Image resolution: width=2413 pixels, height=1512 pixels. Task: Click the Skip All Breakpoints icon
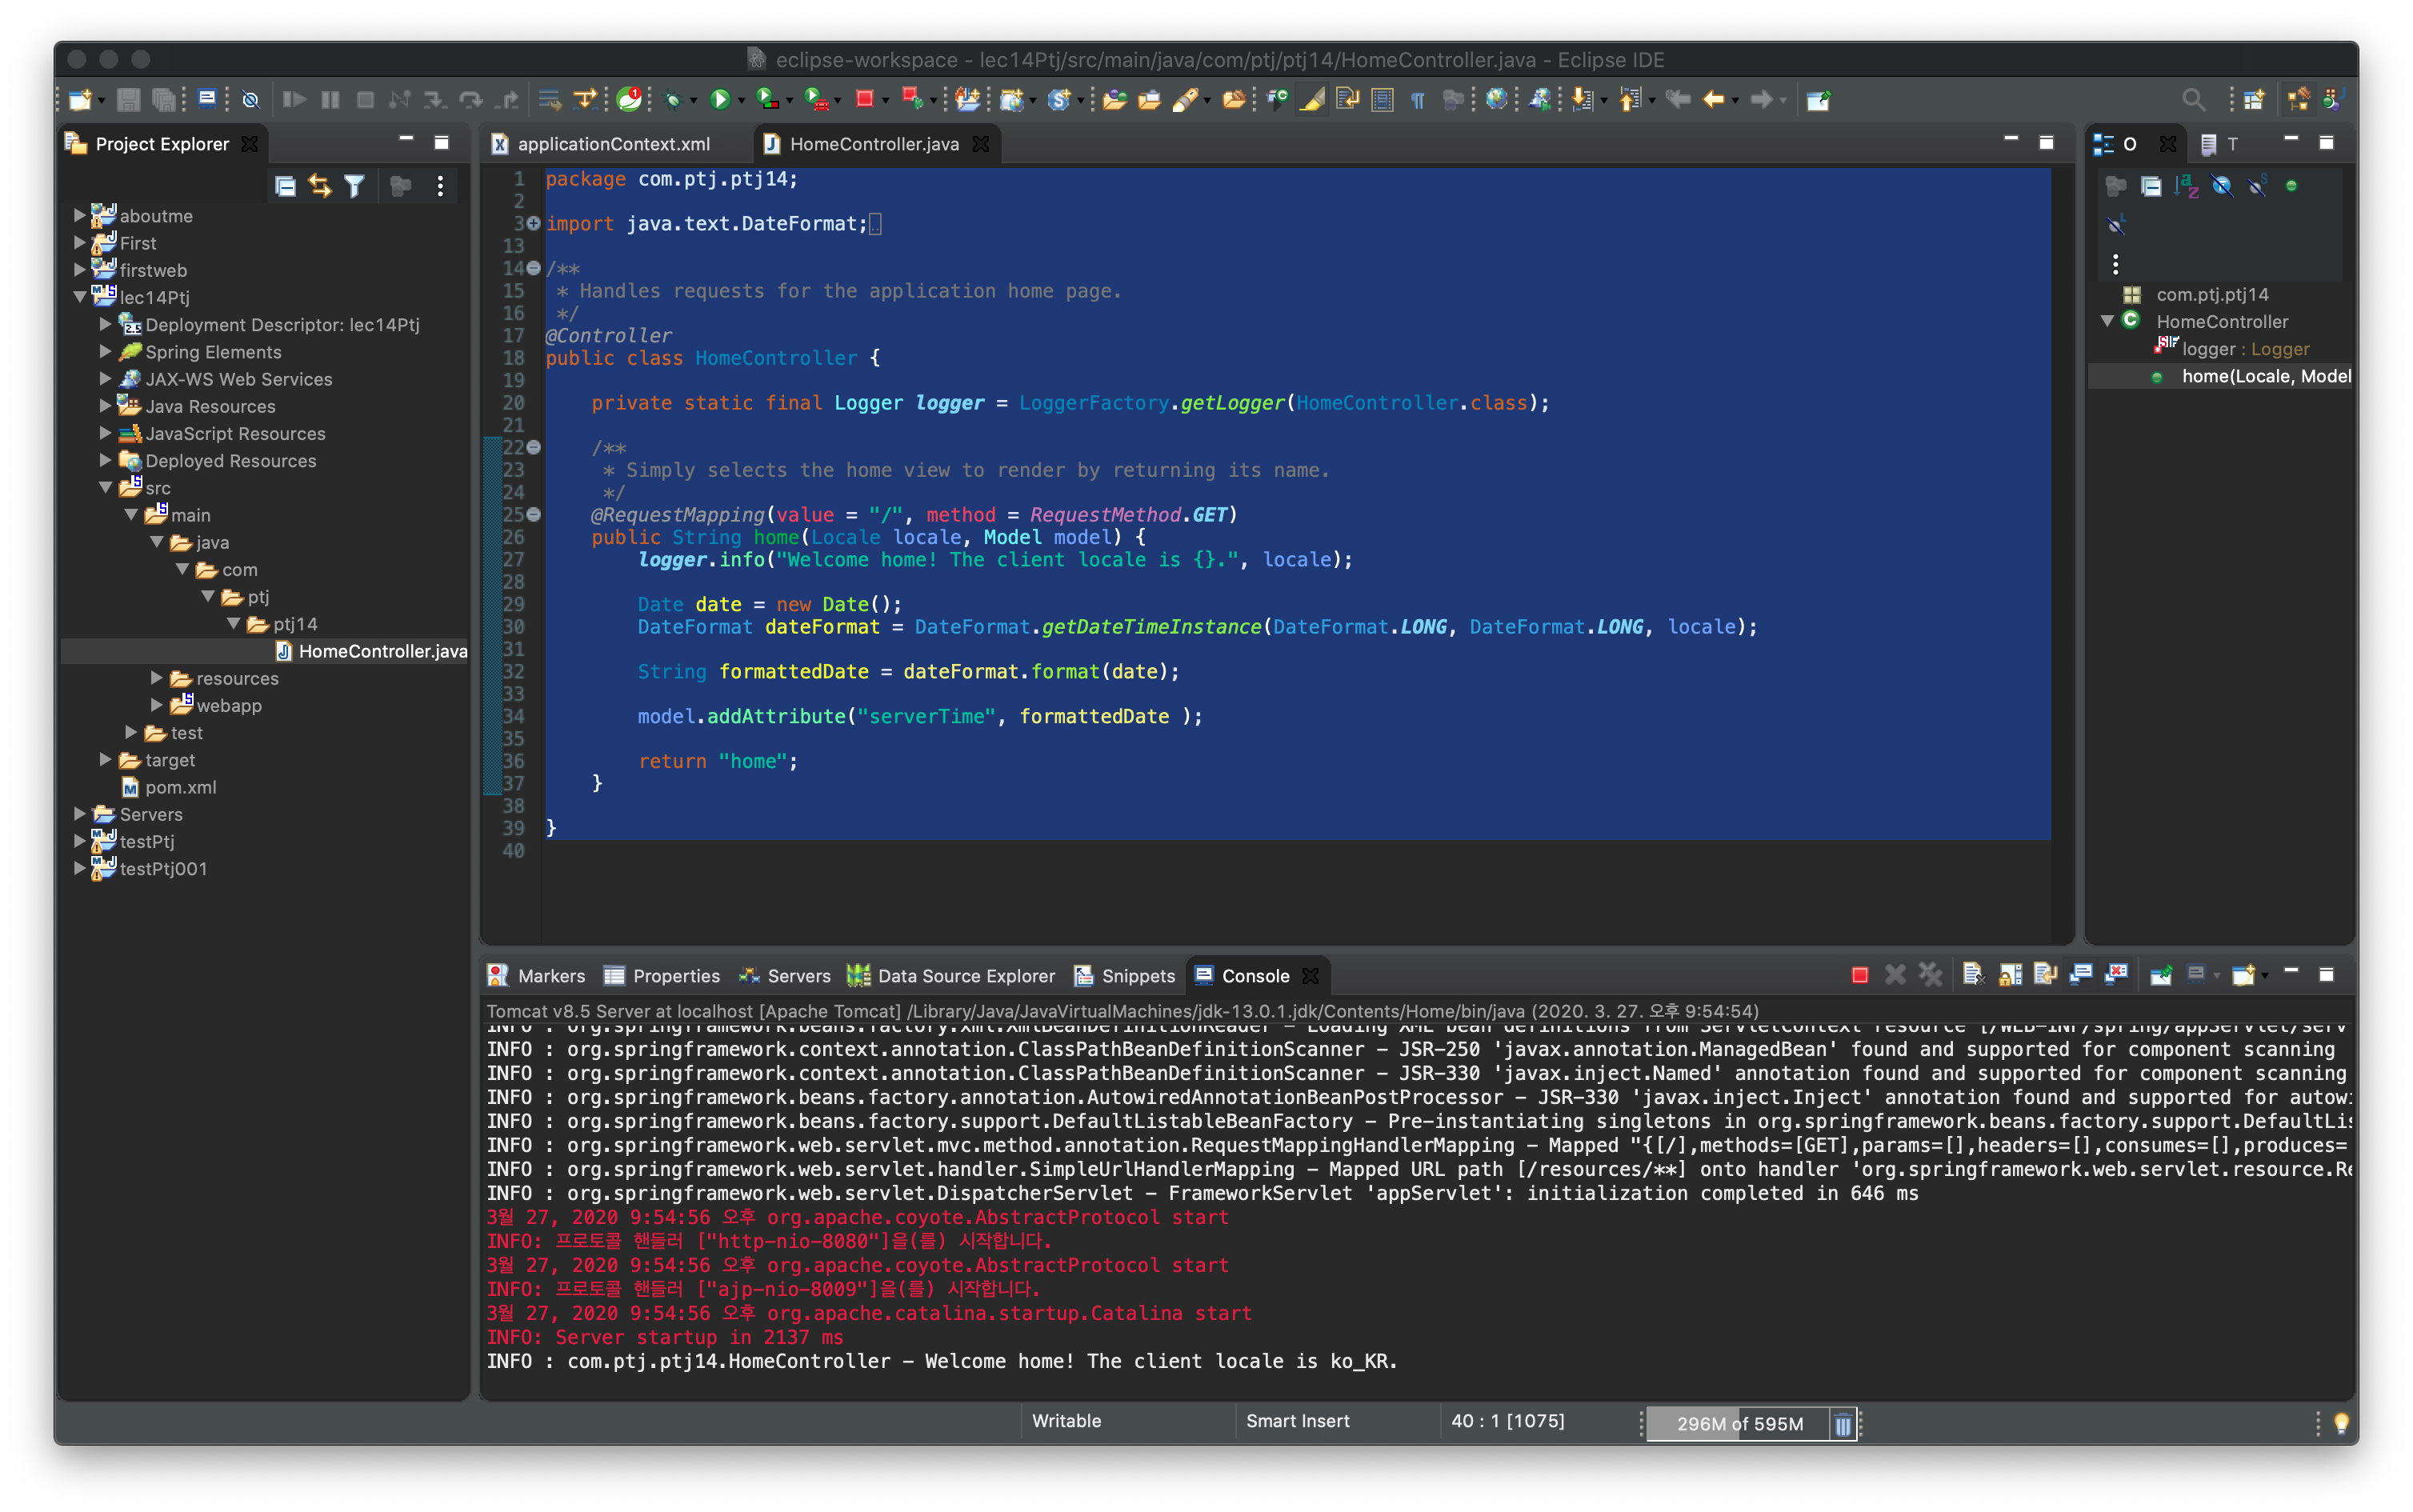pyautogui.click(x=251, y=99)
